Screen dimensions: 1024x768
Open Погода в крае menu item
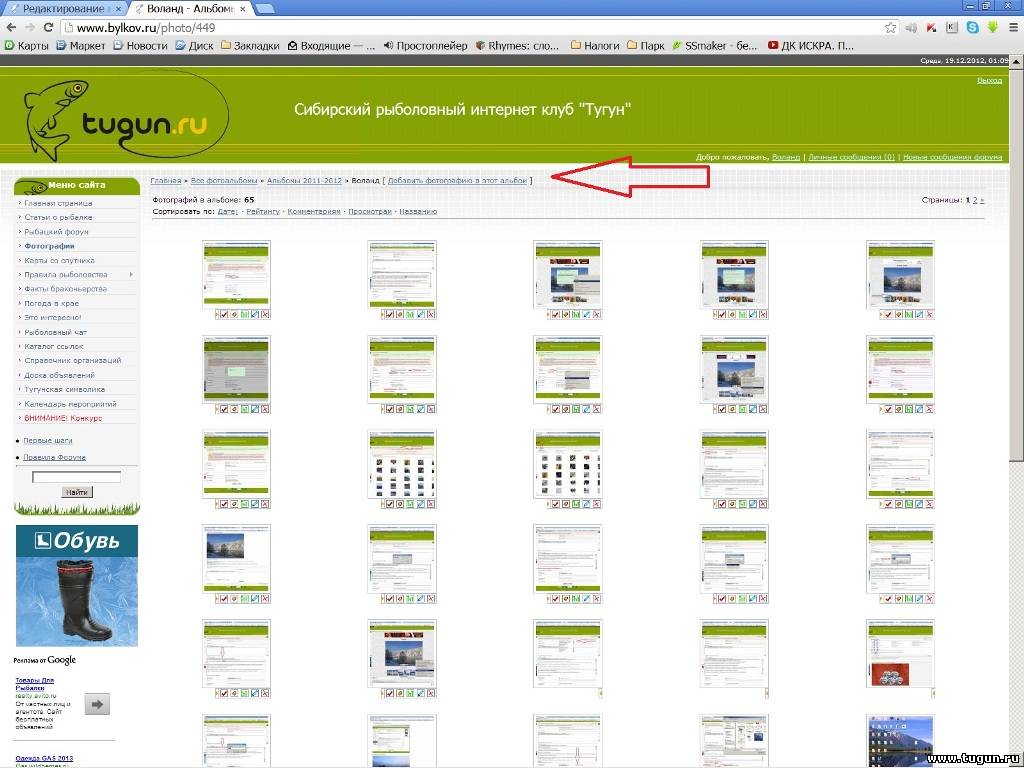pyautogui.click(x=51, y=304)
